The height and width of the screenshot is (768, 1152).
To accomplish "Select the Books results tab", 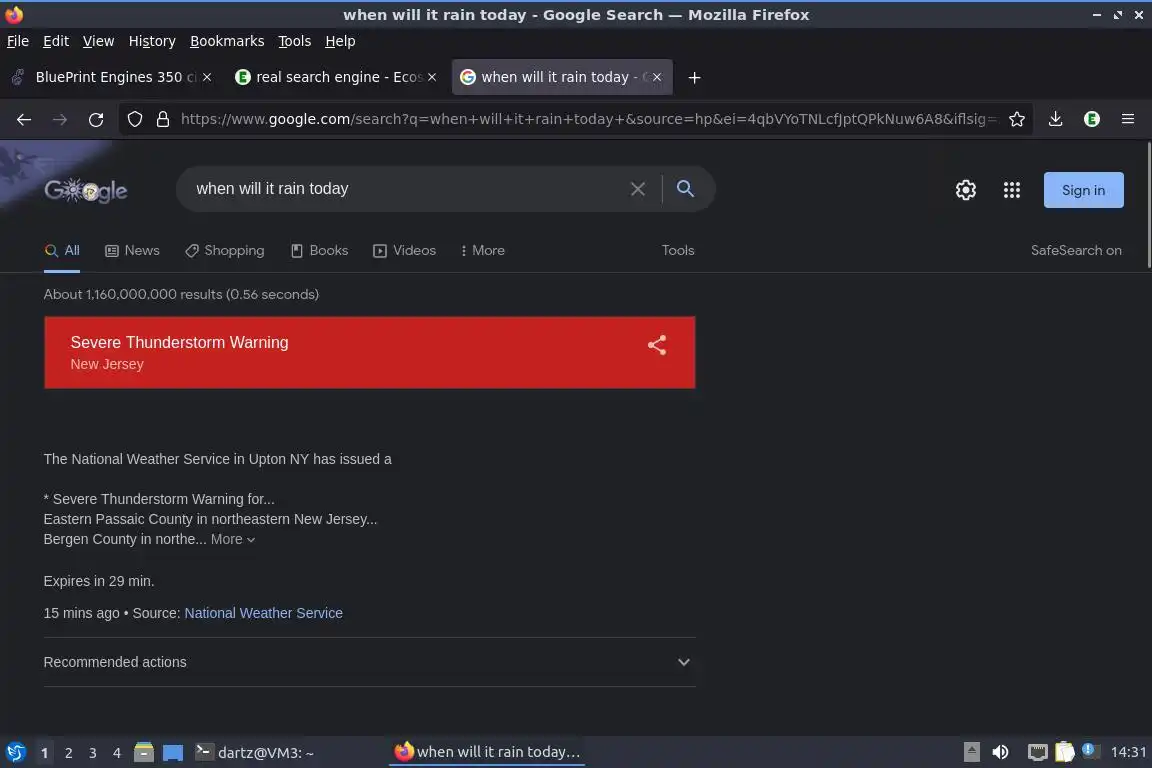I will tap(320, 251).
